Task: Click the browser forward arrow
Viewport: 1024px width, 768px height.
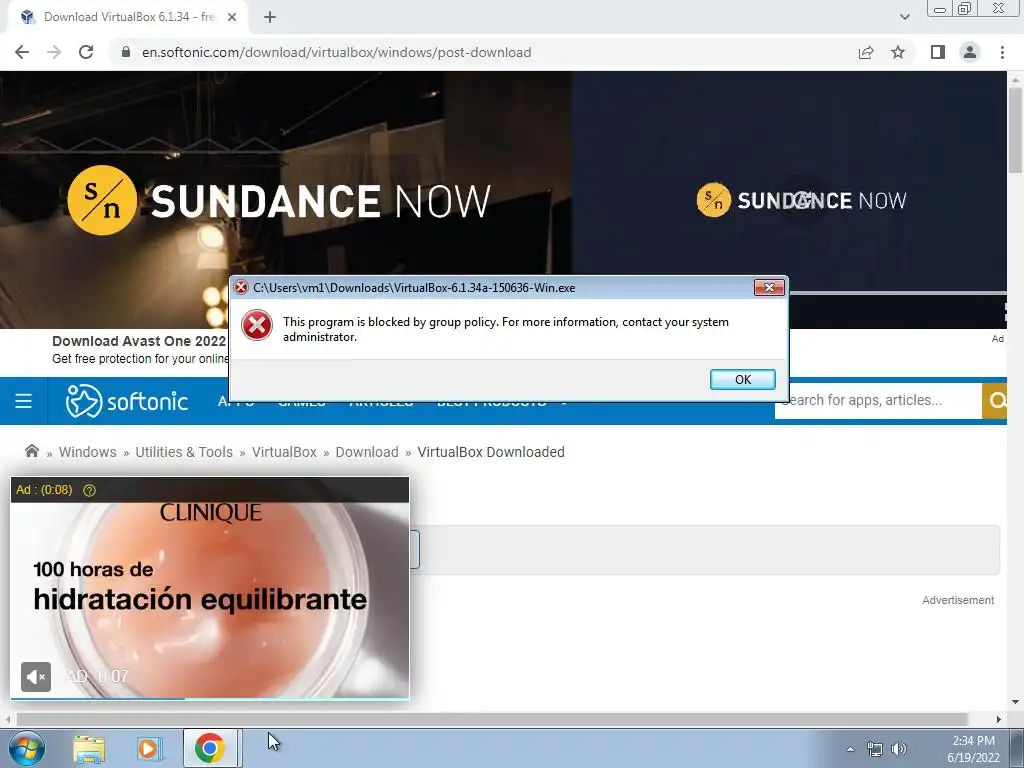Action: (54, 52)
